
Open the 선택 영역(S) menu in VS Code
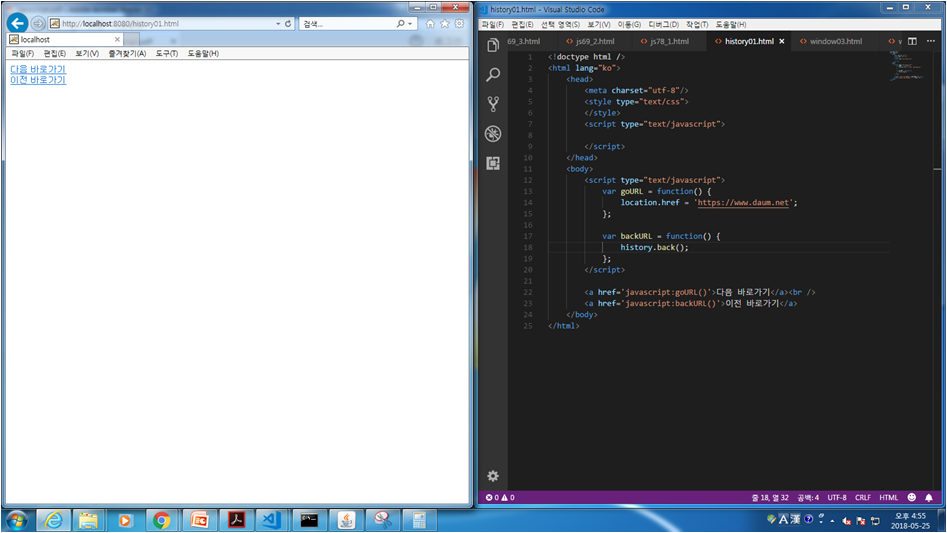click(560, 24)
